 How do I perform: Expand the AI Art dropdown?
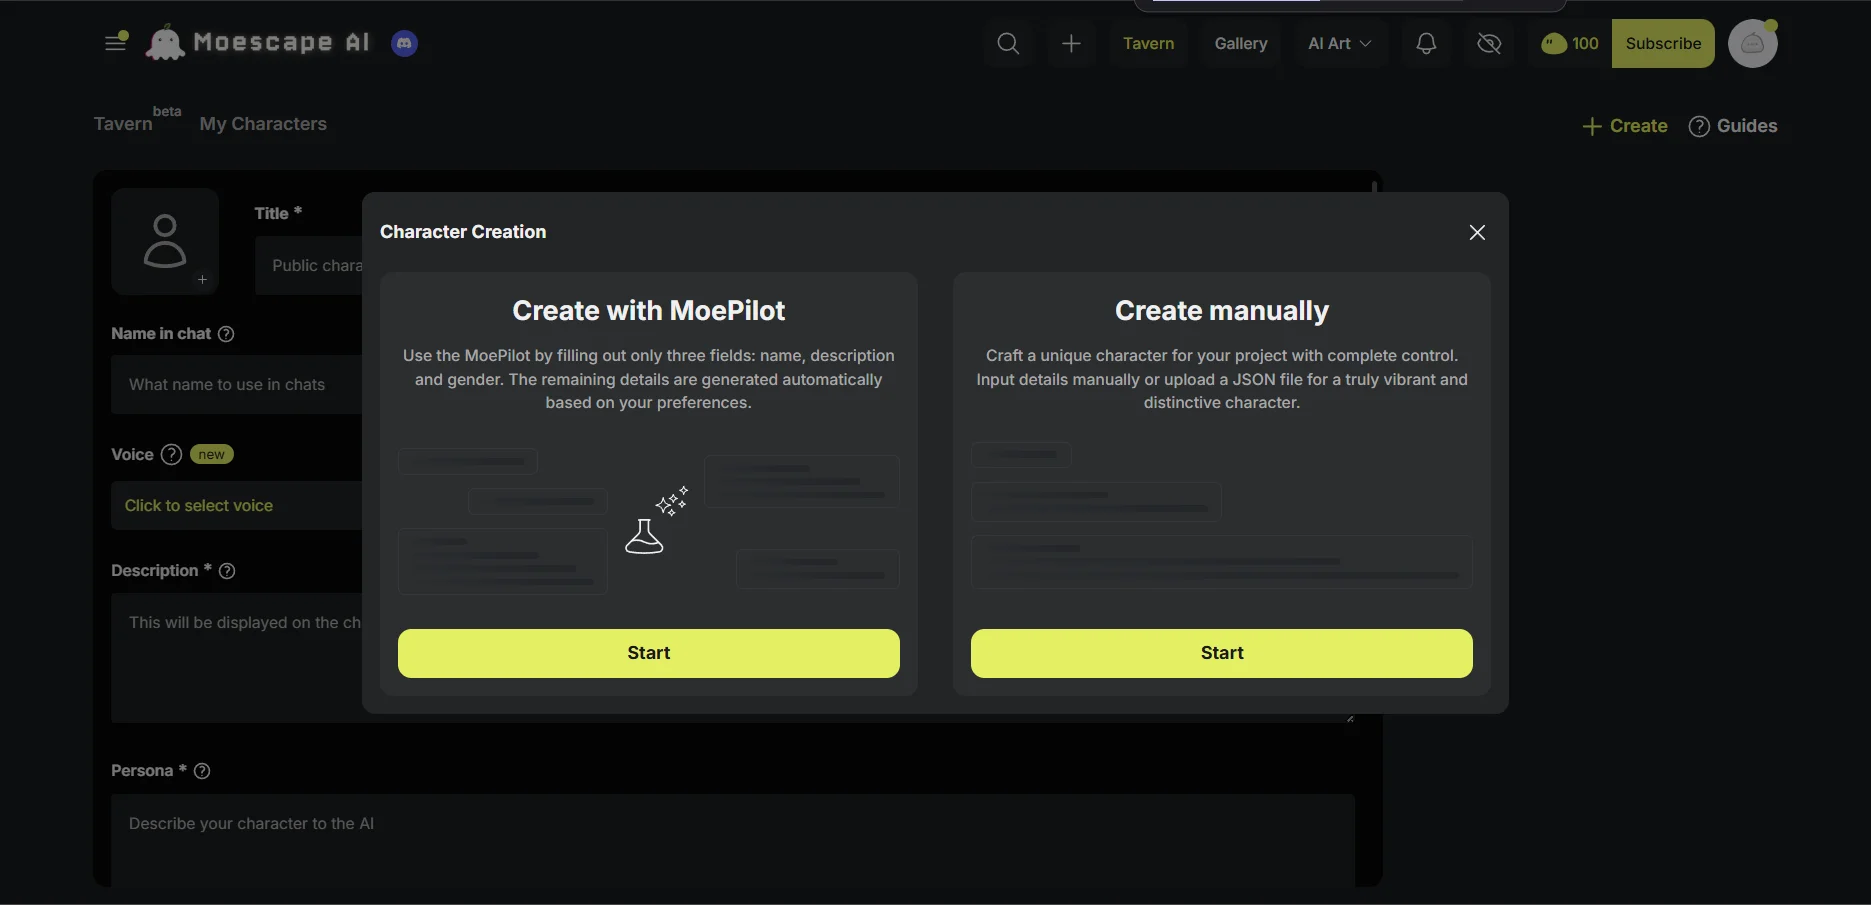1340,44
